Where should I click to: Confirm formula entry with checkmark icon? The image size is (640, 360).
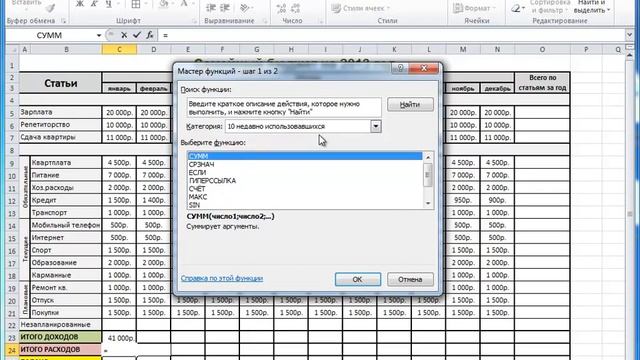137,36
